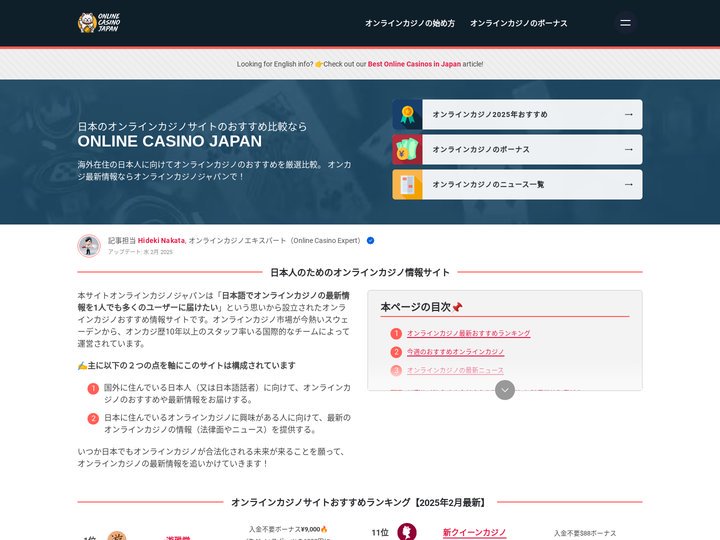Expand the table of contents chevron
Image resolution: width=720 pixels, height=540 pixels.
(505, 390)
